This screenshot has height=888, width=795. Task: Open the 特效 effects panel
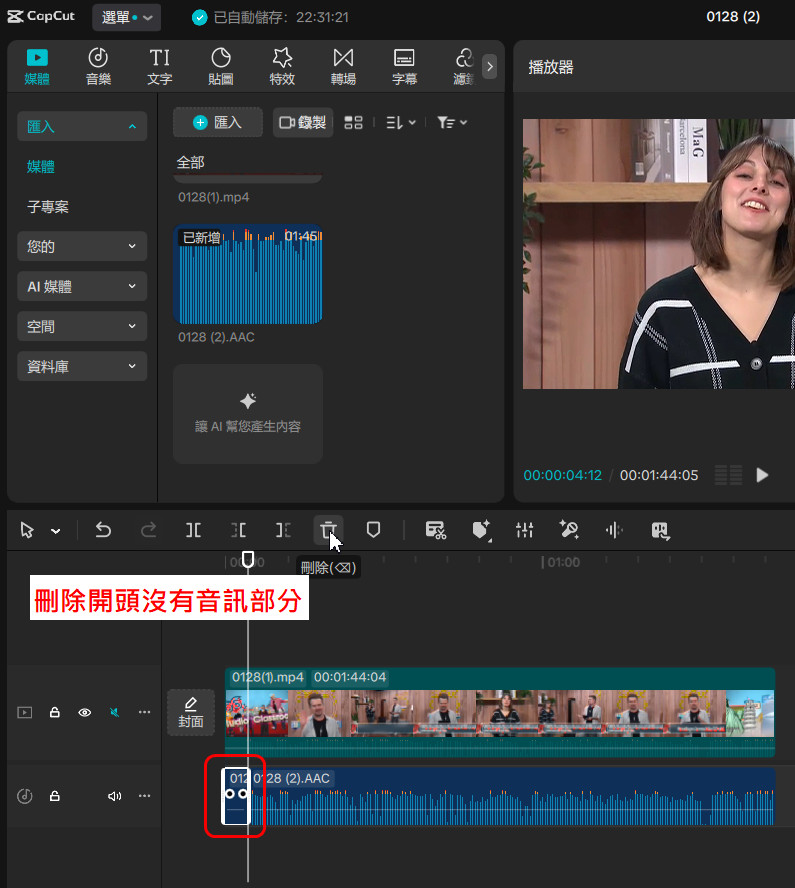pos(282,66)
